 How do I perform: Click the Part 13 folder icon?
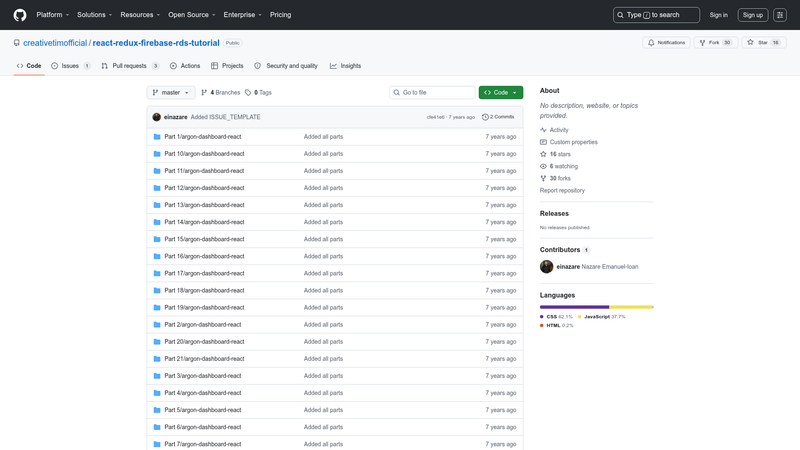pyautogui.click(x=157, y=205)
